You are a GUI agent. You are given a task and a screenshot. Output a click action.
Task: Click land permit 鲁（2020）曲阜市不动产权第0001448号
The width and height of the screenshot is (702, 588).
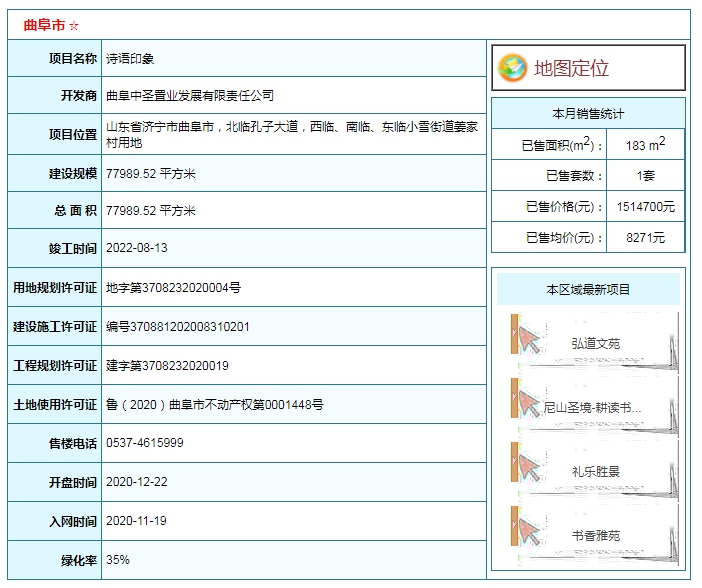(214, 404)
